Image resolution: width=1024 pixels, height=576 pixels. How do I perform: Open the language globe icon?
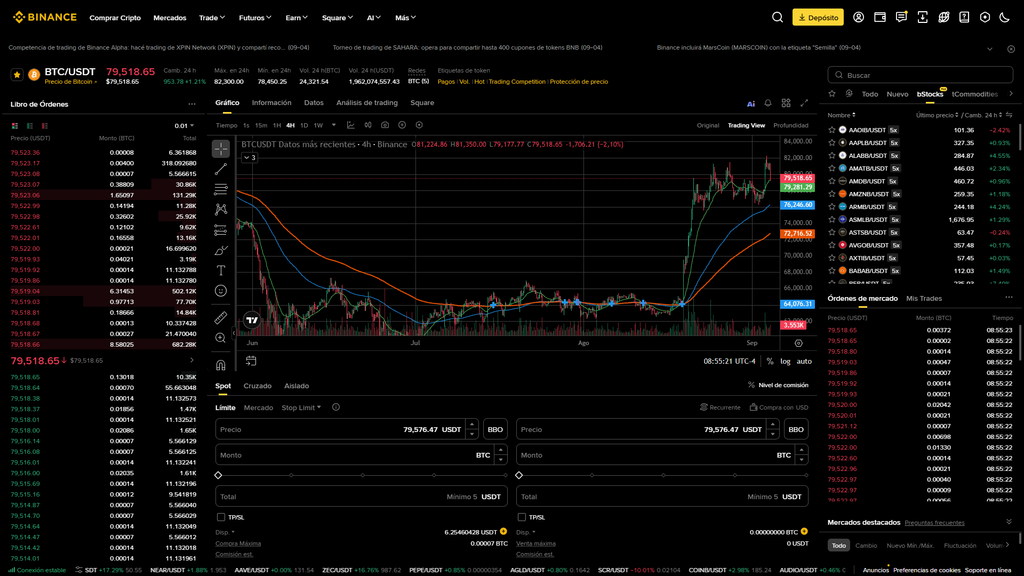coord(944,18)
